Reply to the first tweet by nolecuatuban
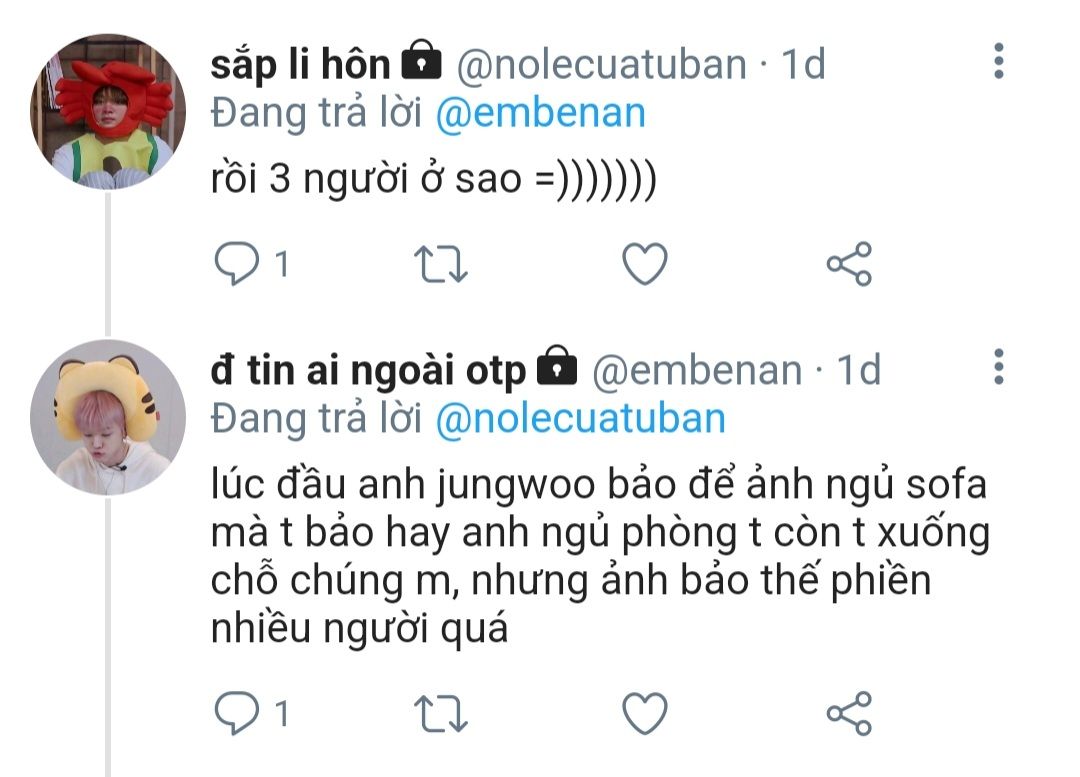Image resolution: width=1080 pixels, height=777 pixels. (236, 264)
